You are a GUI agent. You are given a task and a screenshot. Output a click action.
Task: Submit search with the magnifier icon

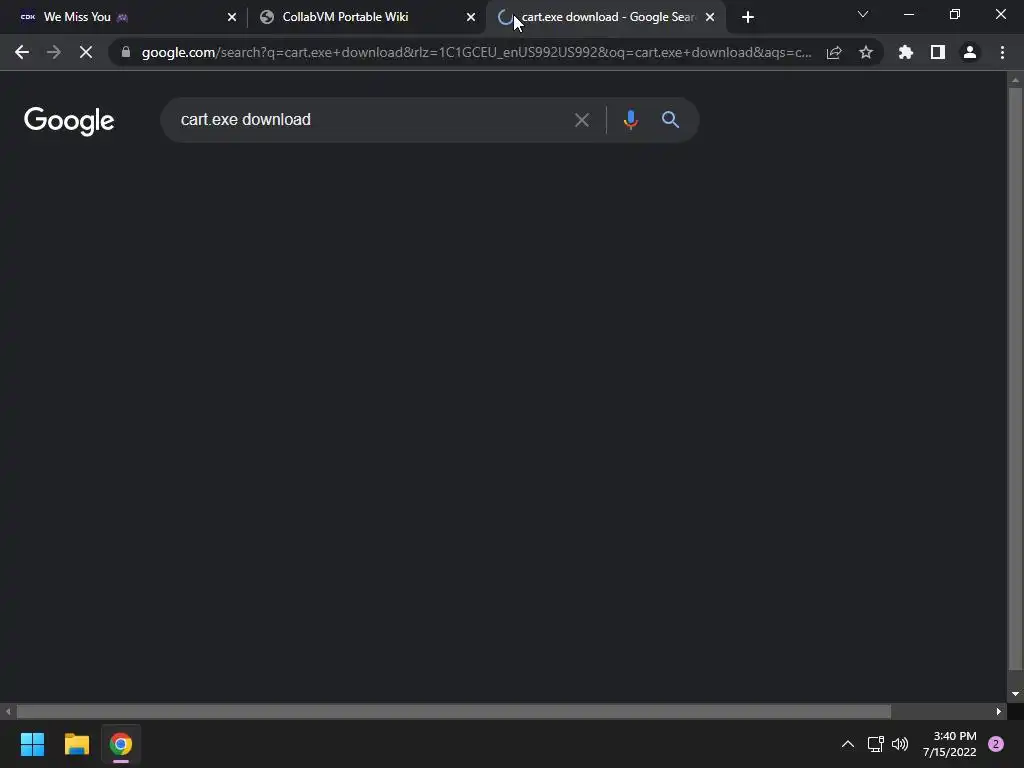[671, 120]
